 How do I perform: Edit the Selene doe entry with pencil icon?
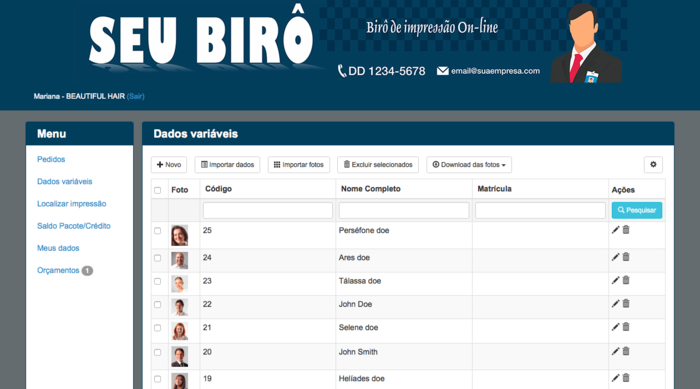[615, 327]
